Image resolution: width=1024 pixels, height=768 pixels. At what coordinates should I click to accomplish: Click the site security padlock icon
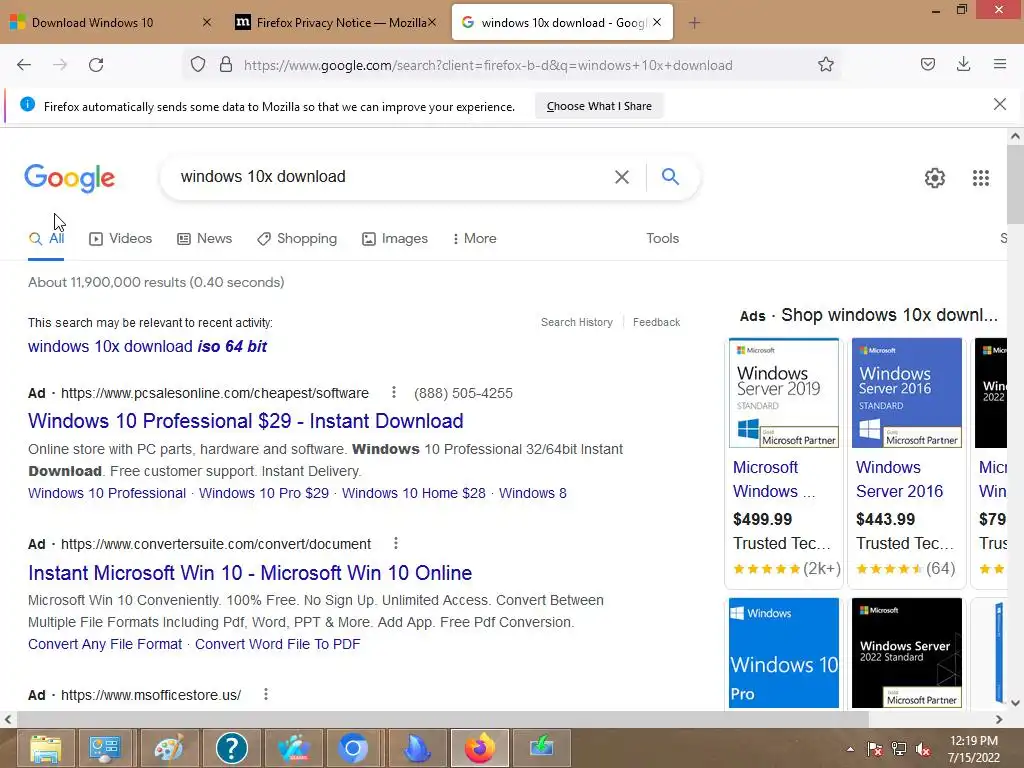[x=226, y=65]
